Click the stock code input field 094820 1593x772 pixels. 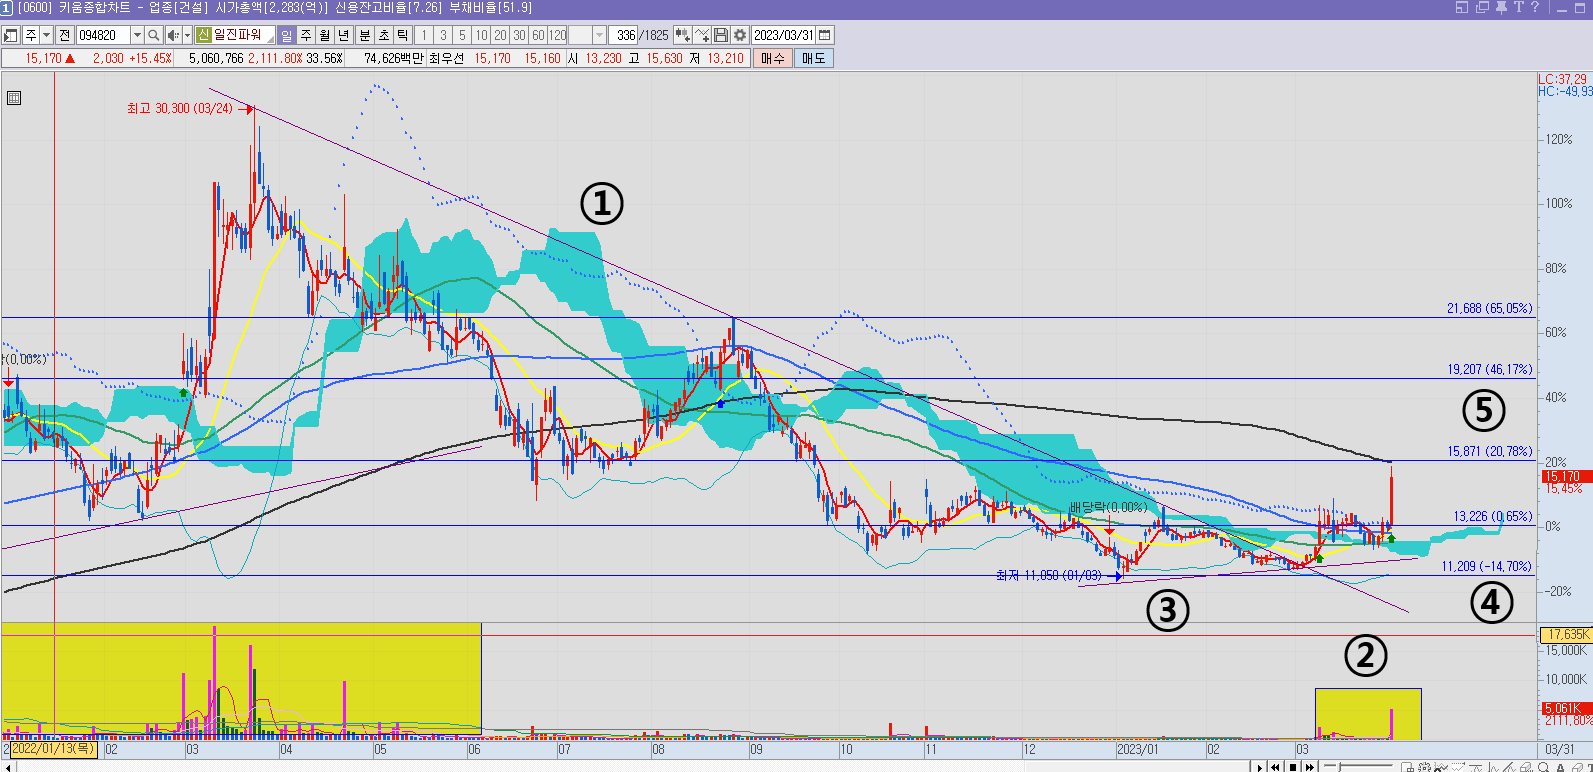point(103,35)
